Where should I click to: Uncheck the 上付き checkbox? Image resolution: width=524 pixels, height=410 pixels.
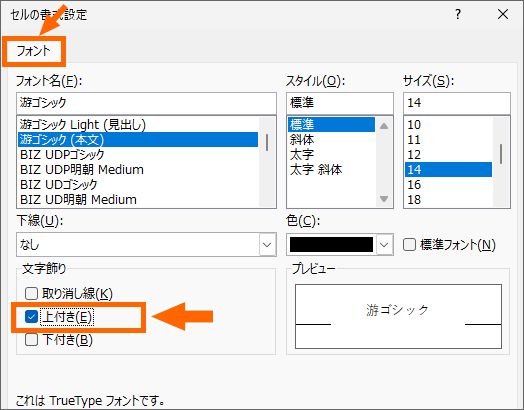[31, 317]
